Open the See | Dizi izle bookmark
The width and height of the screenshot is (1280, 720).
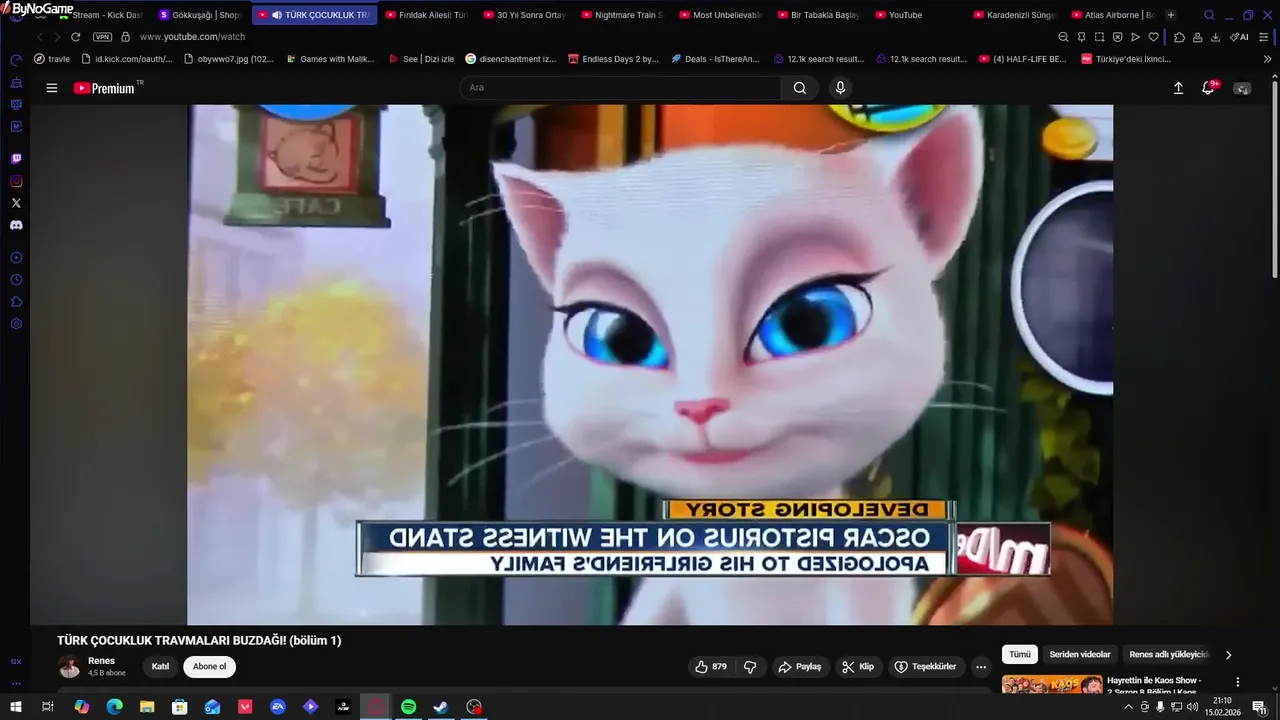(421, 59)
